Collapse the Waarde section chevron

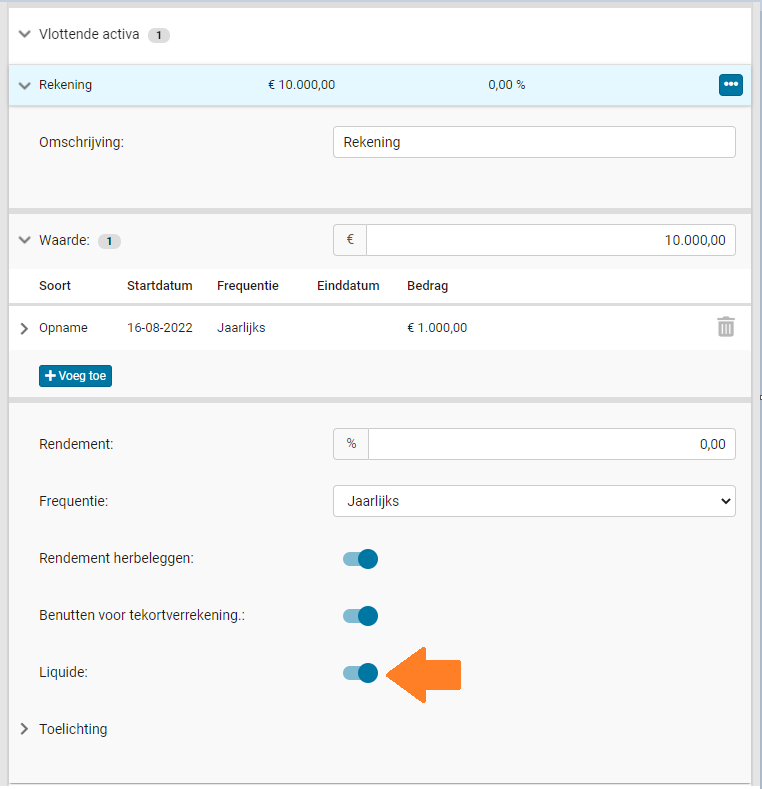pyautogui.click(x=24, y=240)
